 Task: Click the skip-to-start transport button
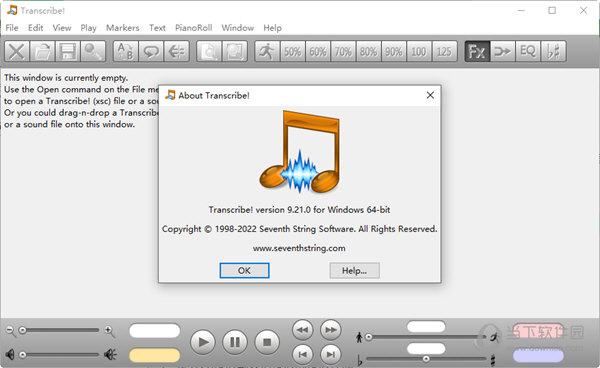click(x=303, y=355)
